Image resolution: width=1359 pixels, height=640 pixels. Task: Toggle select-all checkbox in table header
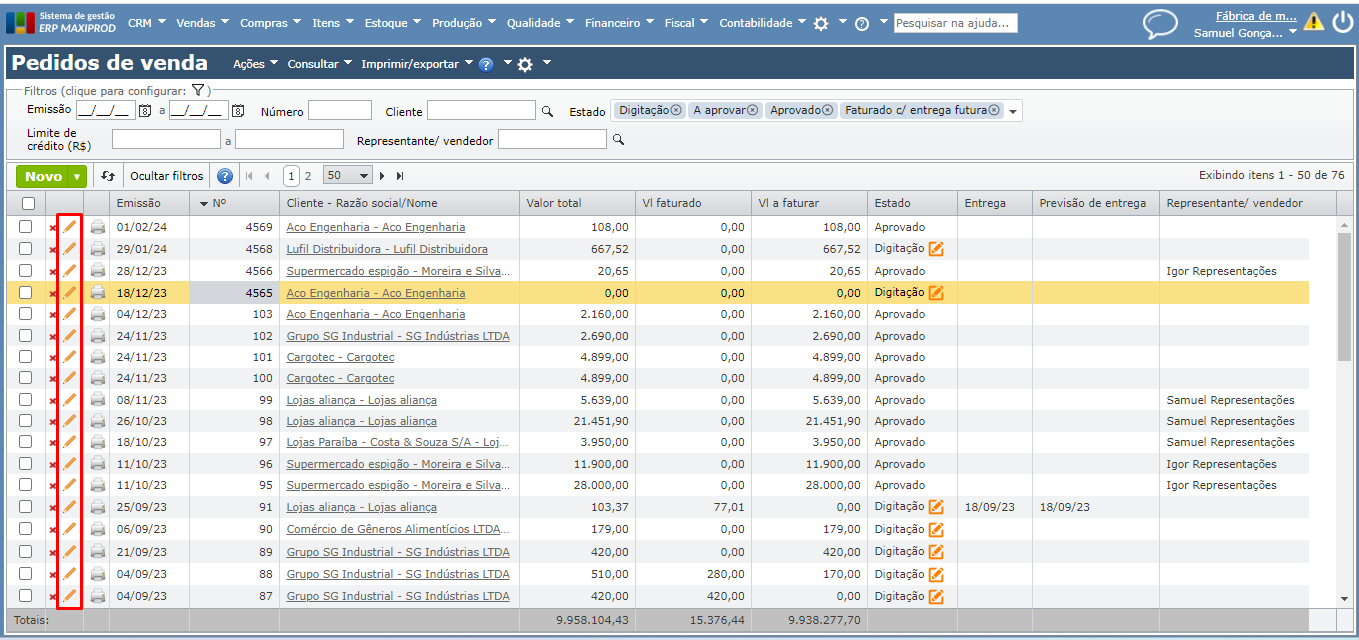coord(27,203)
